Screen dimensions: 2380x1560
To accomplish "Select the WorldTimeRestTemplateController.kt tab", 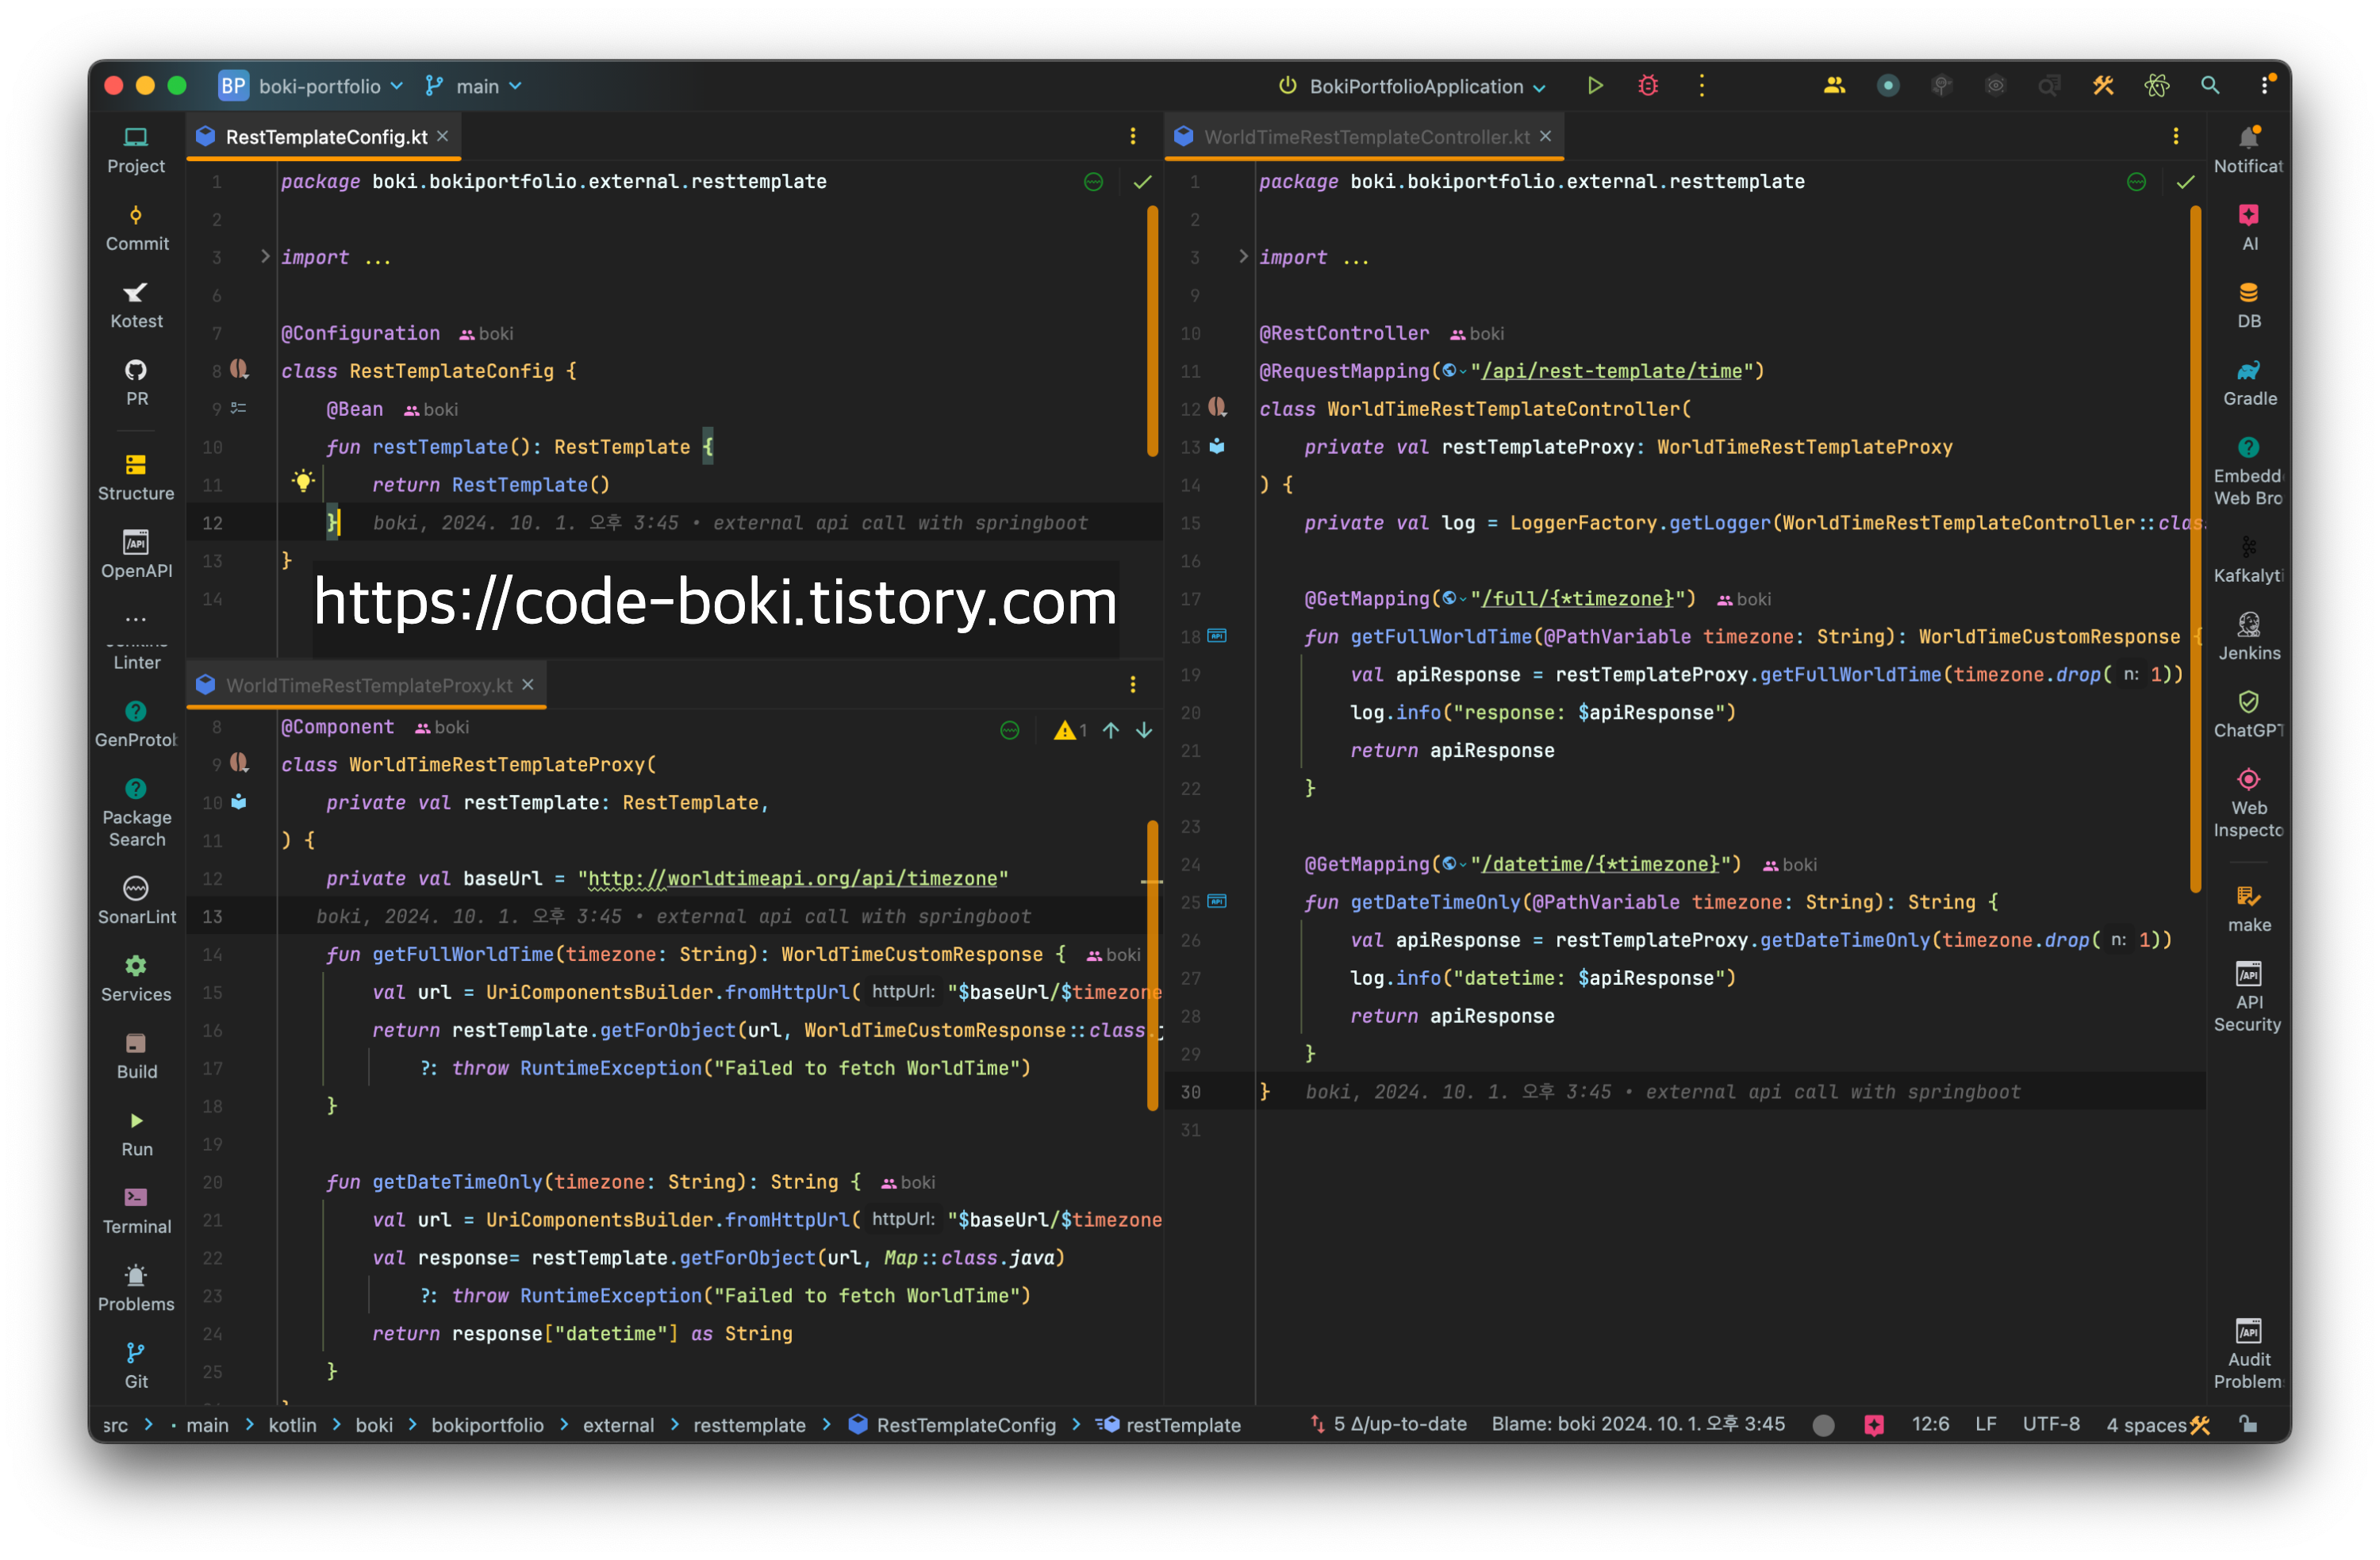I will [x=1365, y=137].
